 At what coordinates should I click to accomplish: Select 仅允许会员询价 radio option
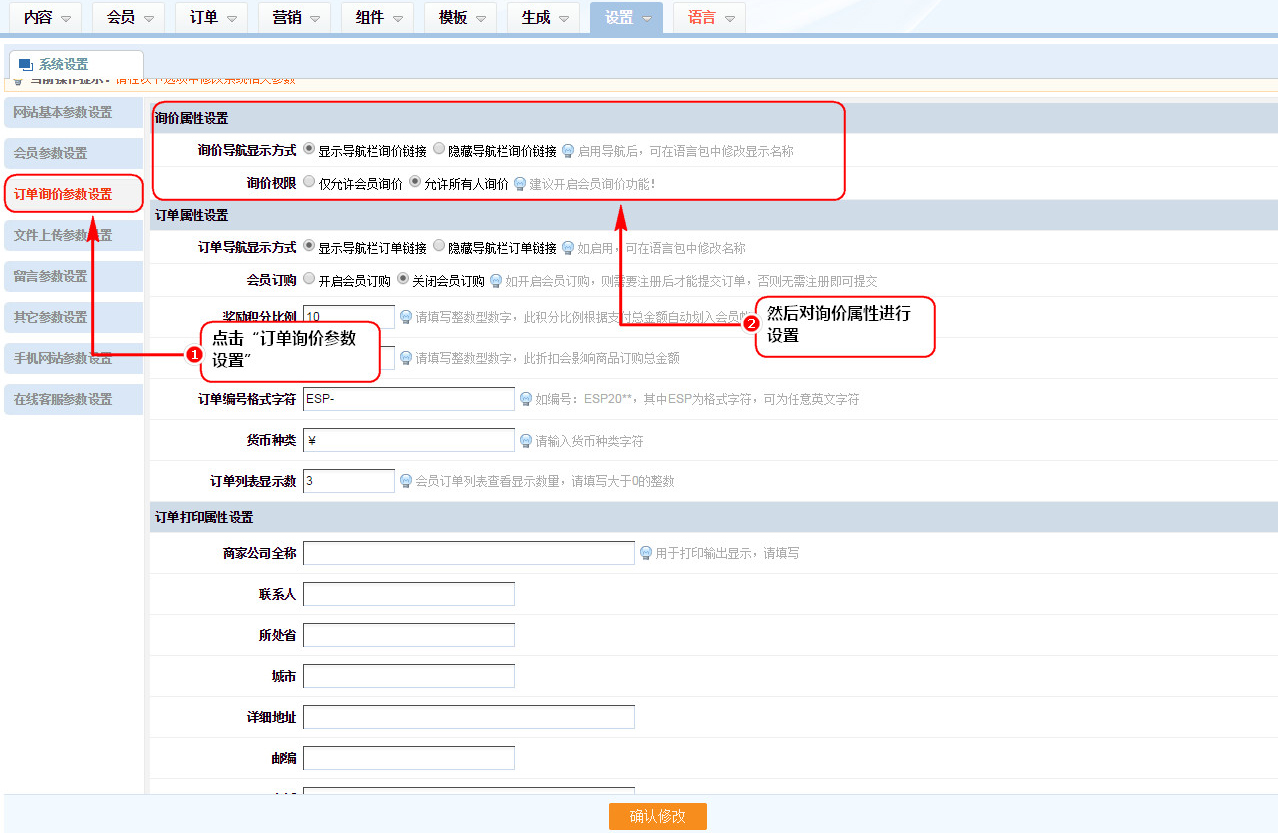pos(309,182)
